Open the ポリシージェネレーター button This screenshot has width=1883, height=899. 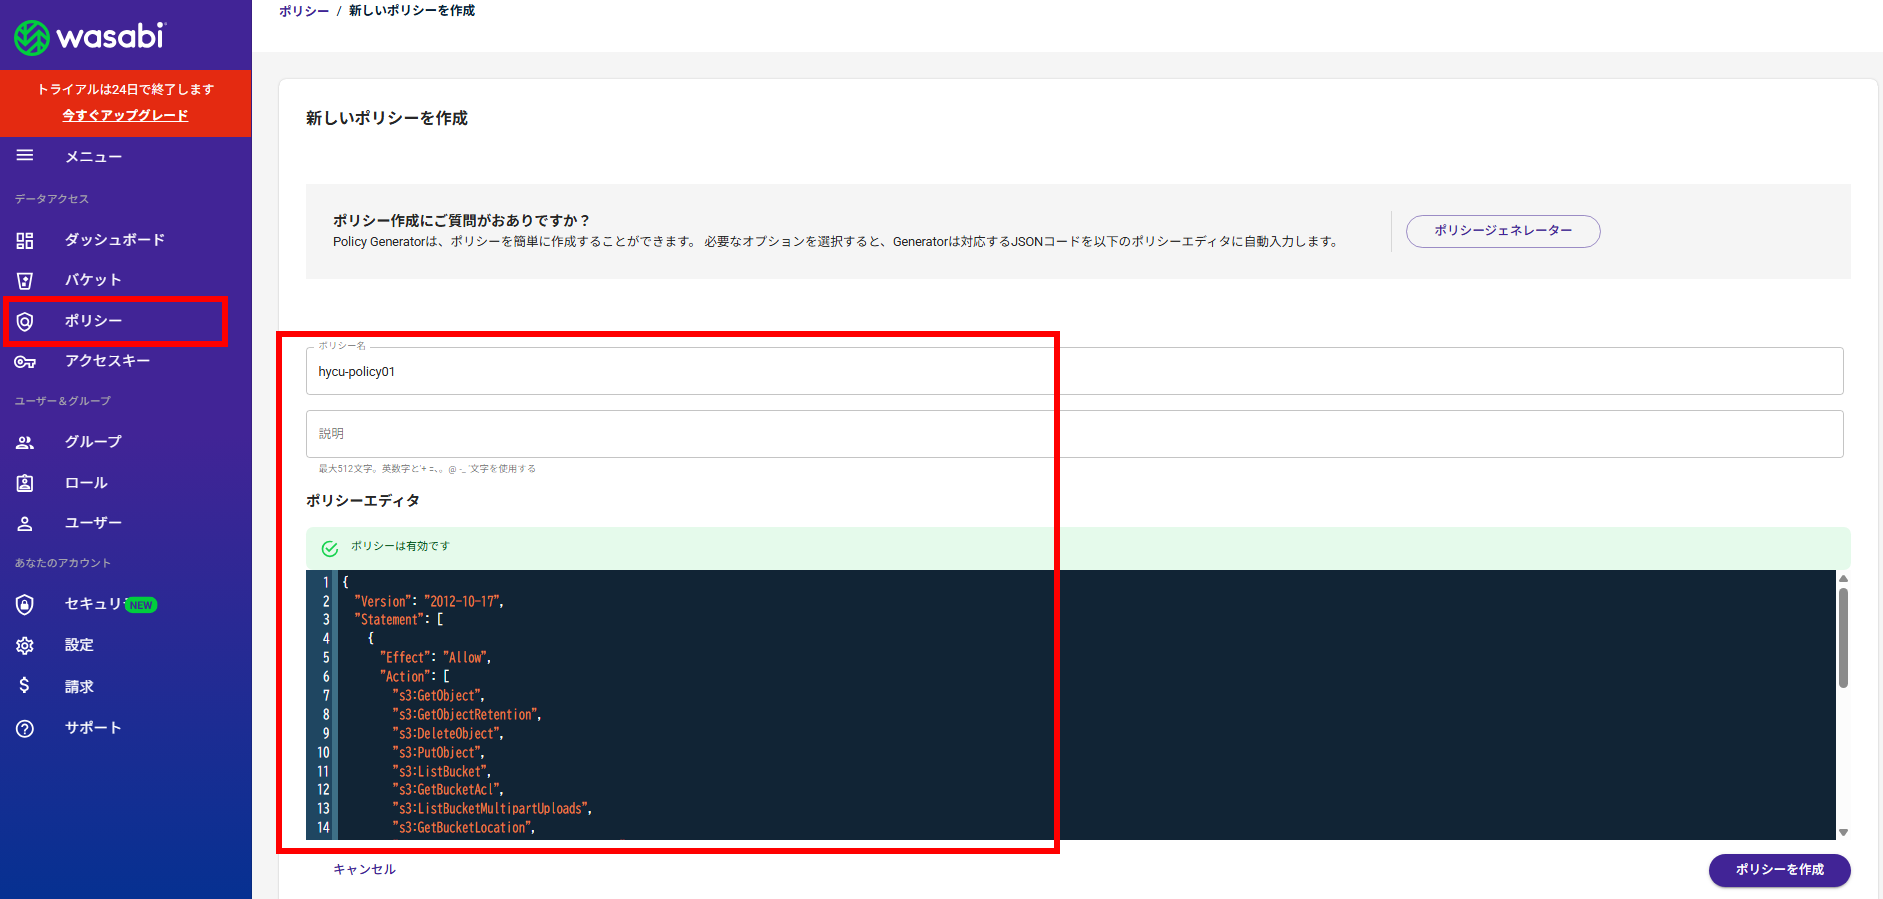pyautogui.click(x=1502, y=231)
